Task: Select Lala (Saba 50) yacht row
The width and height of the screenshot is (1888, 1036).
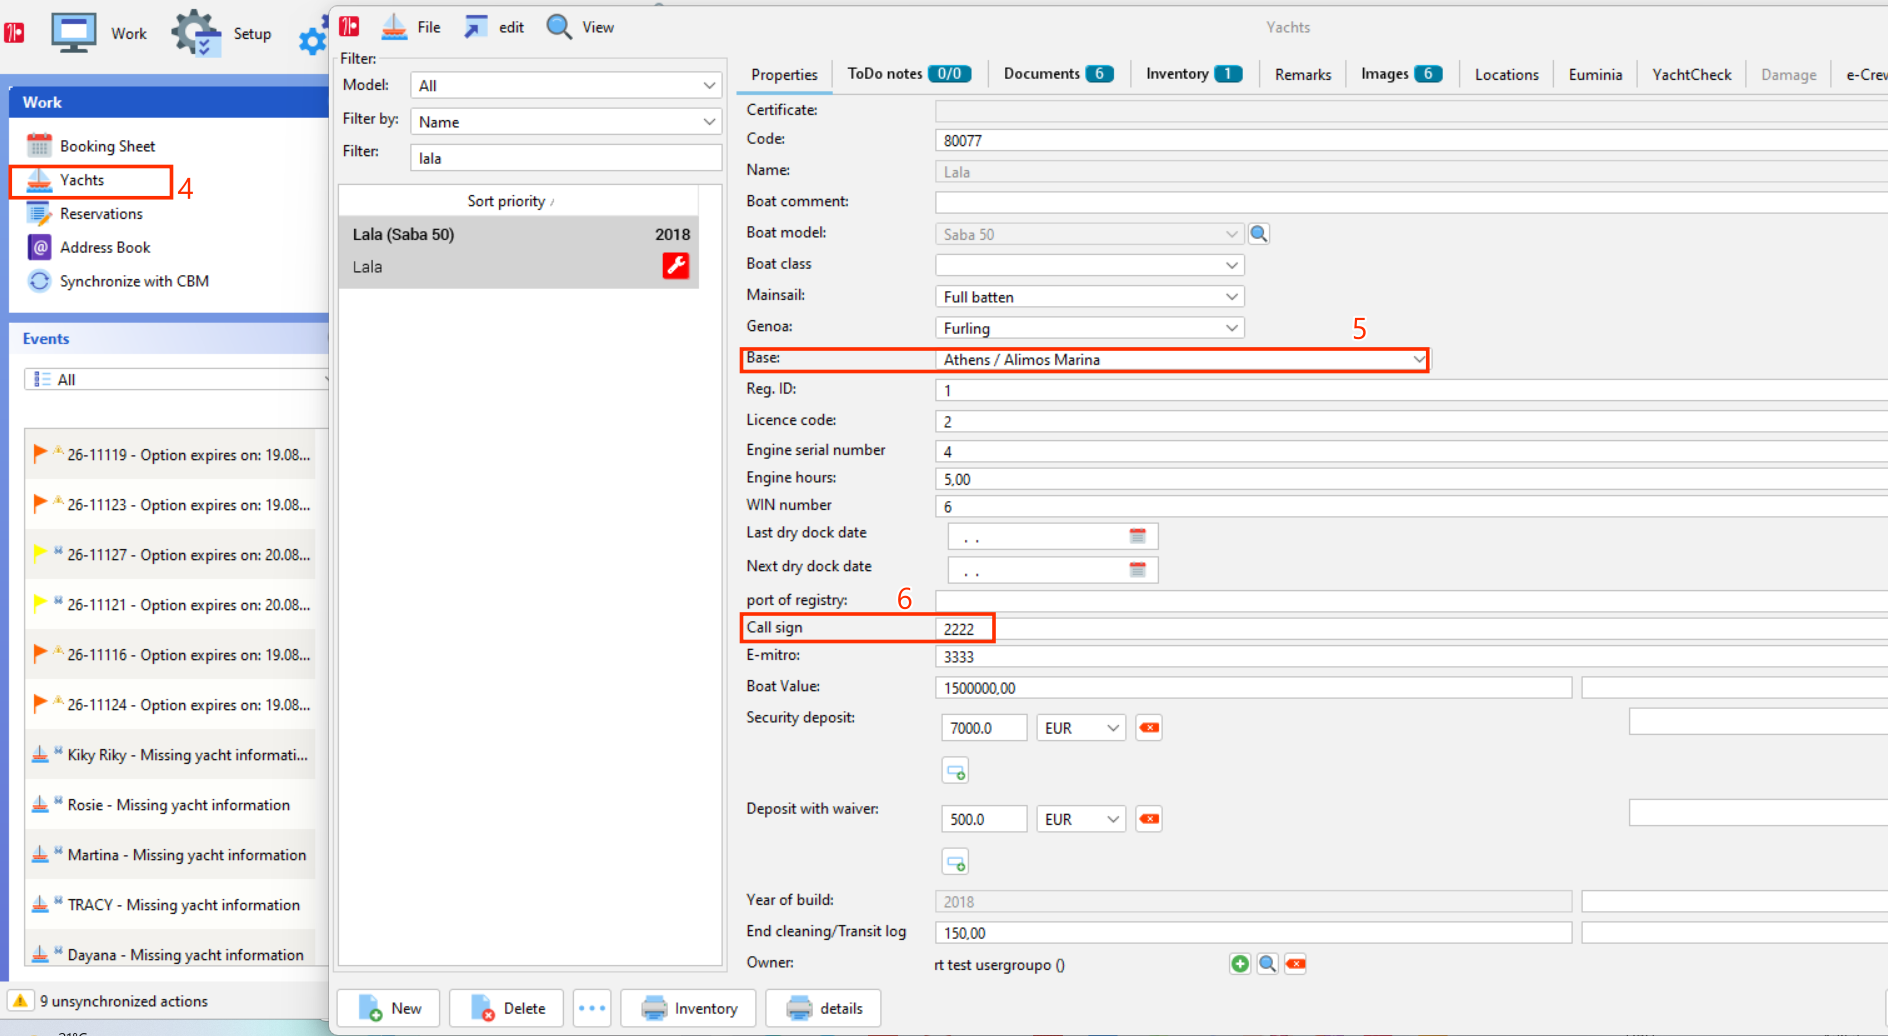Action: [x=519, y=252]
